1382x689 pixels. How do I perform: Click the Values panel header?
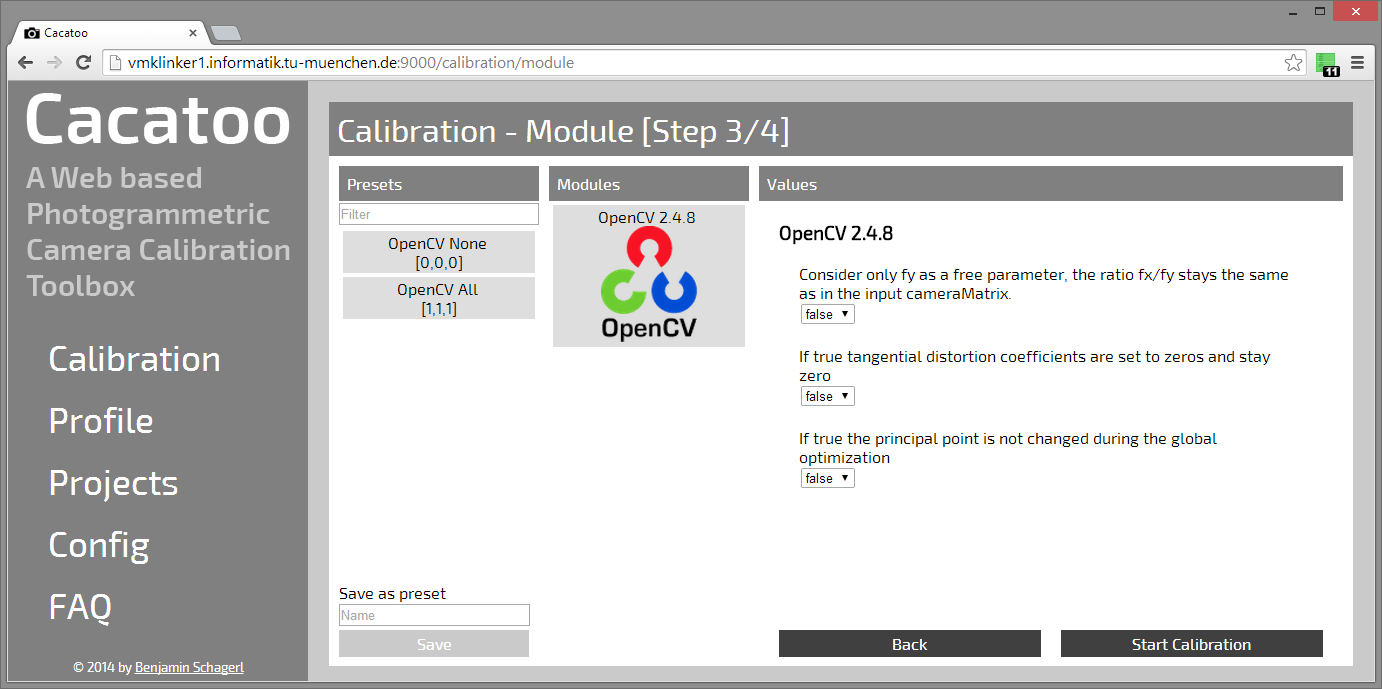[1051, 184]
